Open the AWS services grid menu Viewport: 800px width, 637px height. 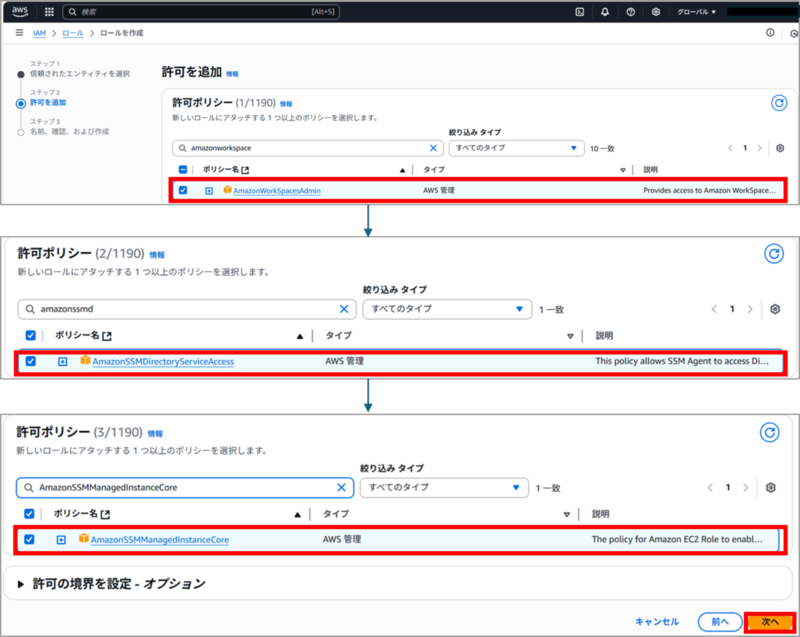click(x=49, y=12)
